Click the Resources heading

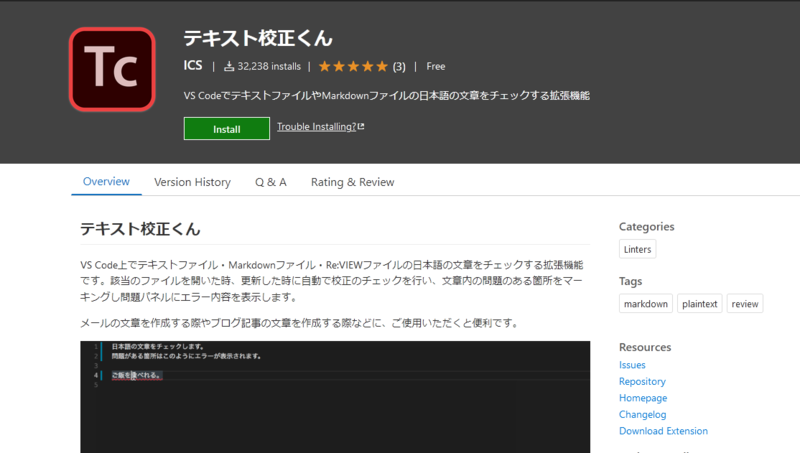tap(645, 347)
